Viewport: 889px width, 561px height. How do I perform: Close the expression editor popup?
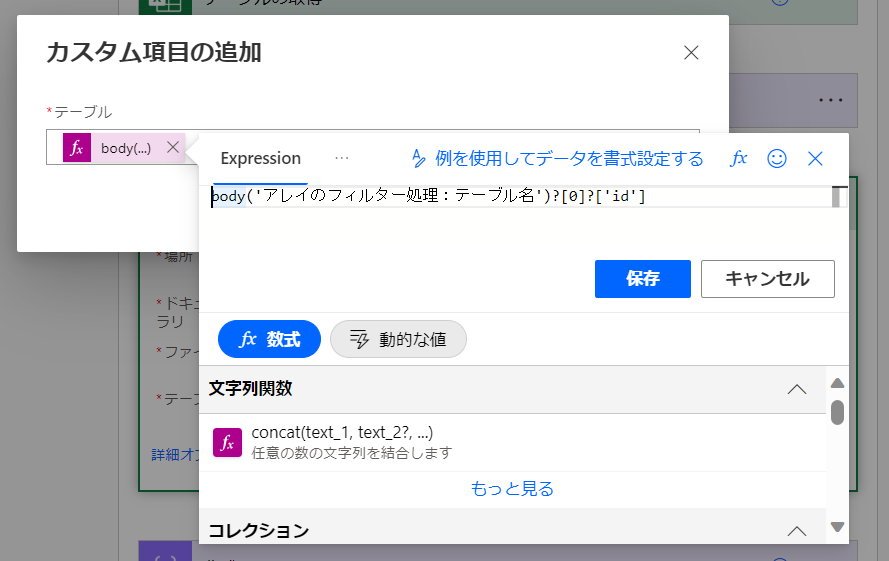(x=815, y=158)
